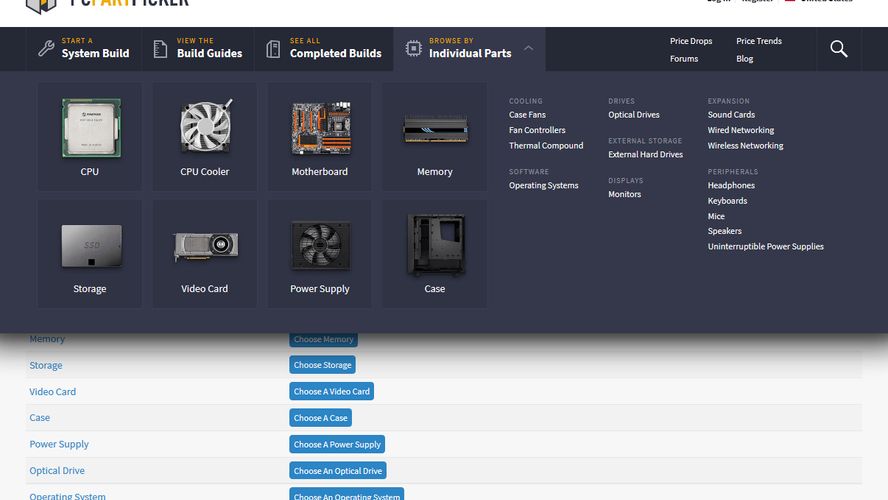Collapse the Individual Parts menu chevron
The height and width of the screenshot is (500, 888).
click(528, 48)
